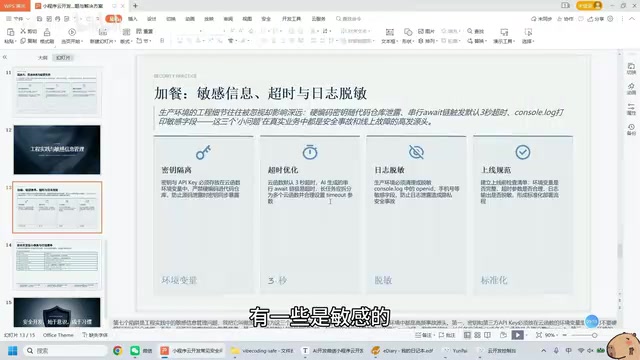
Task: Click the search commands field
Action: point(349,19)
